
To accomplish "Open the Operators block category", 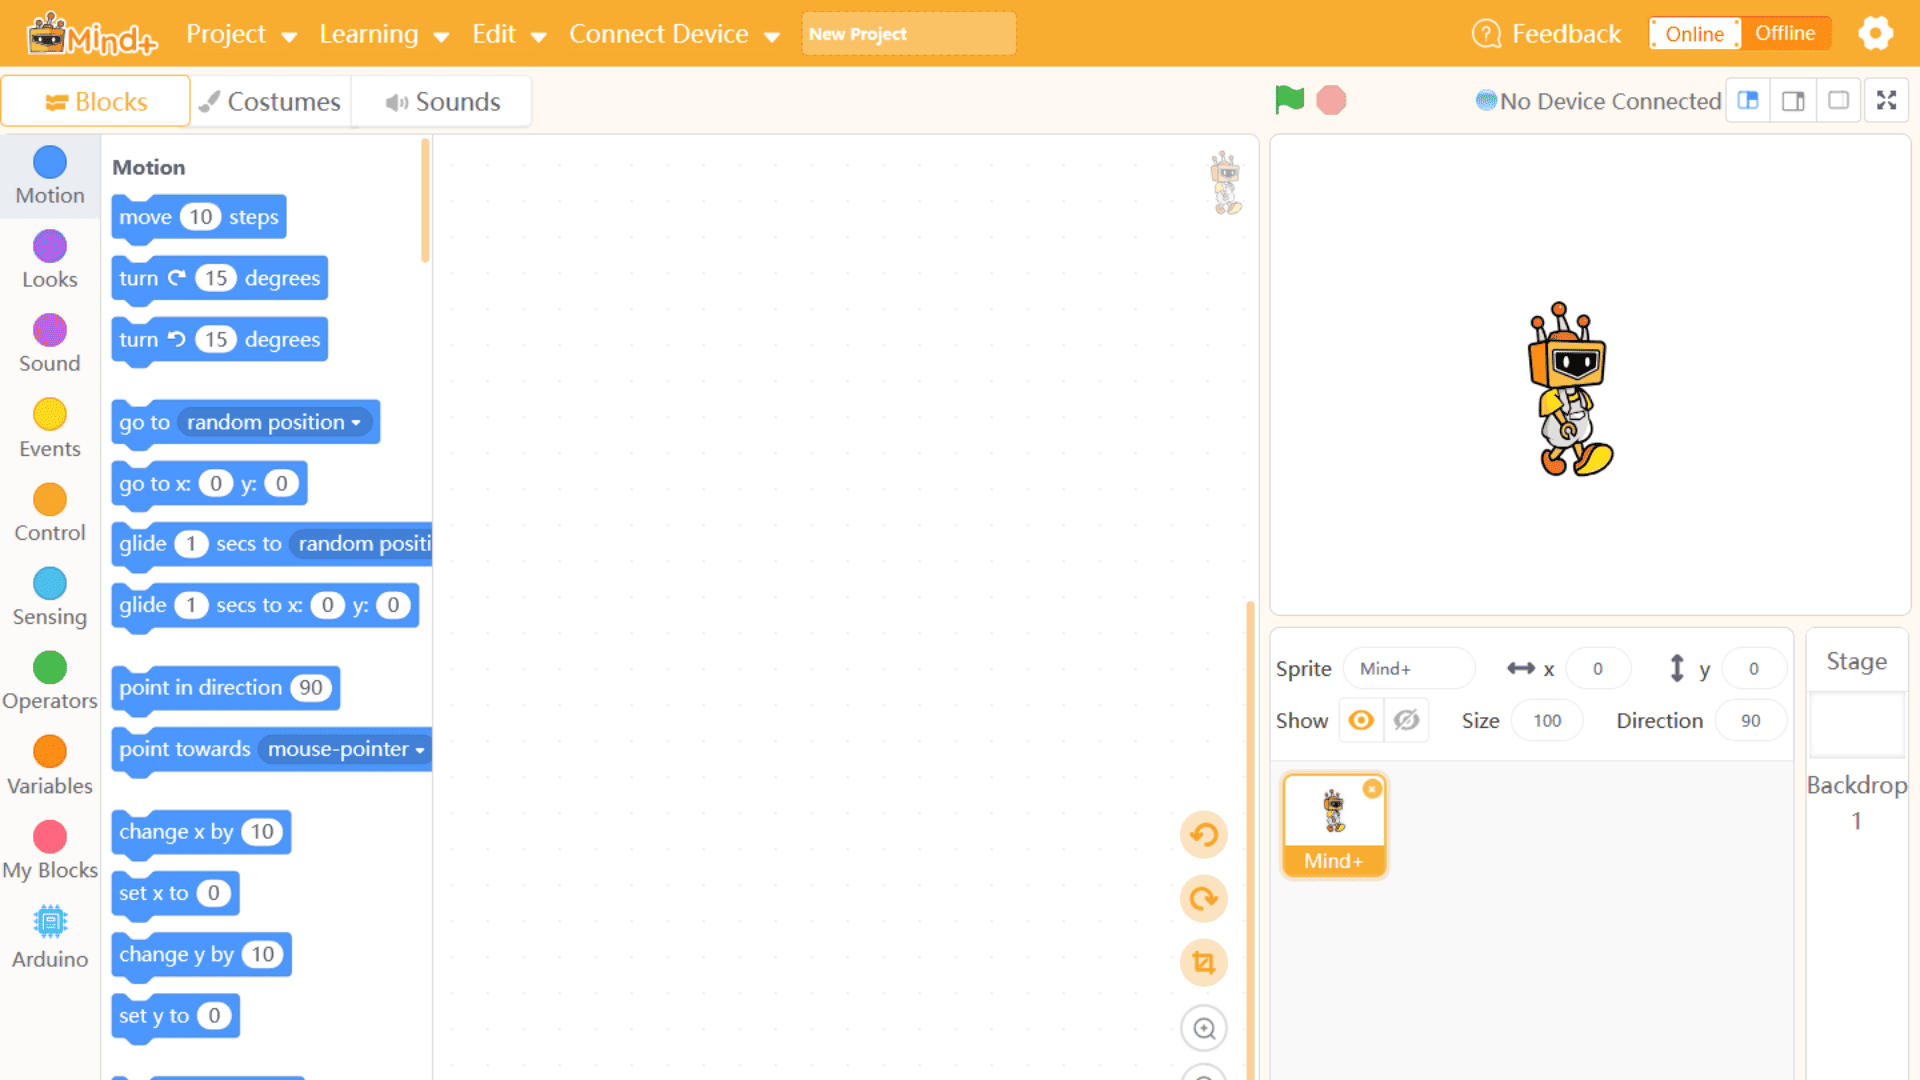I will tap(50, 682).
